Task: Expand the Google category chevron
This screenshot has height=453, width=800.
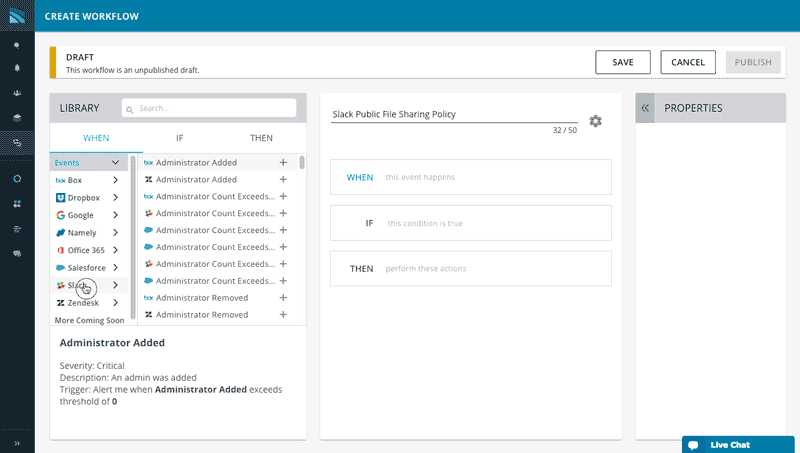Action: [x=115, y=215]
